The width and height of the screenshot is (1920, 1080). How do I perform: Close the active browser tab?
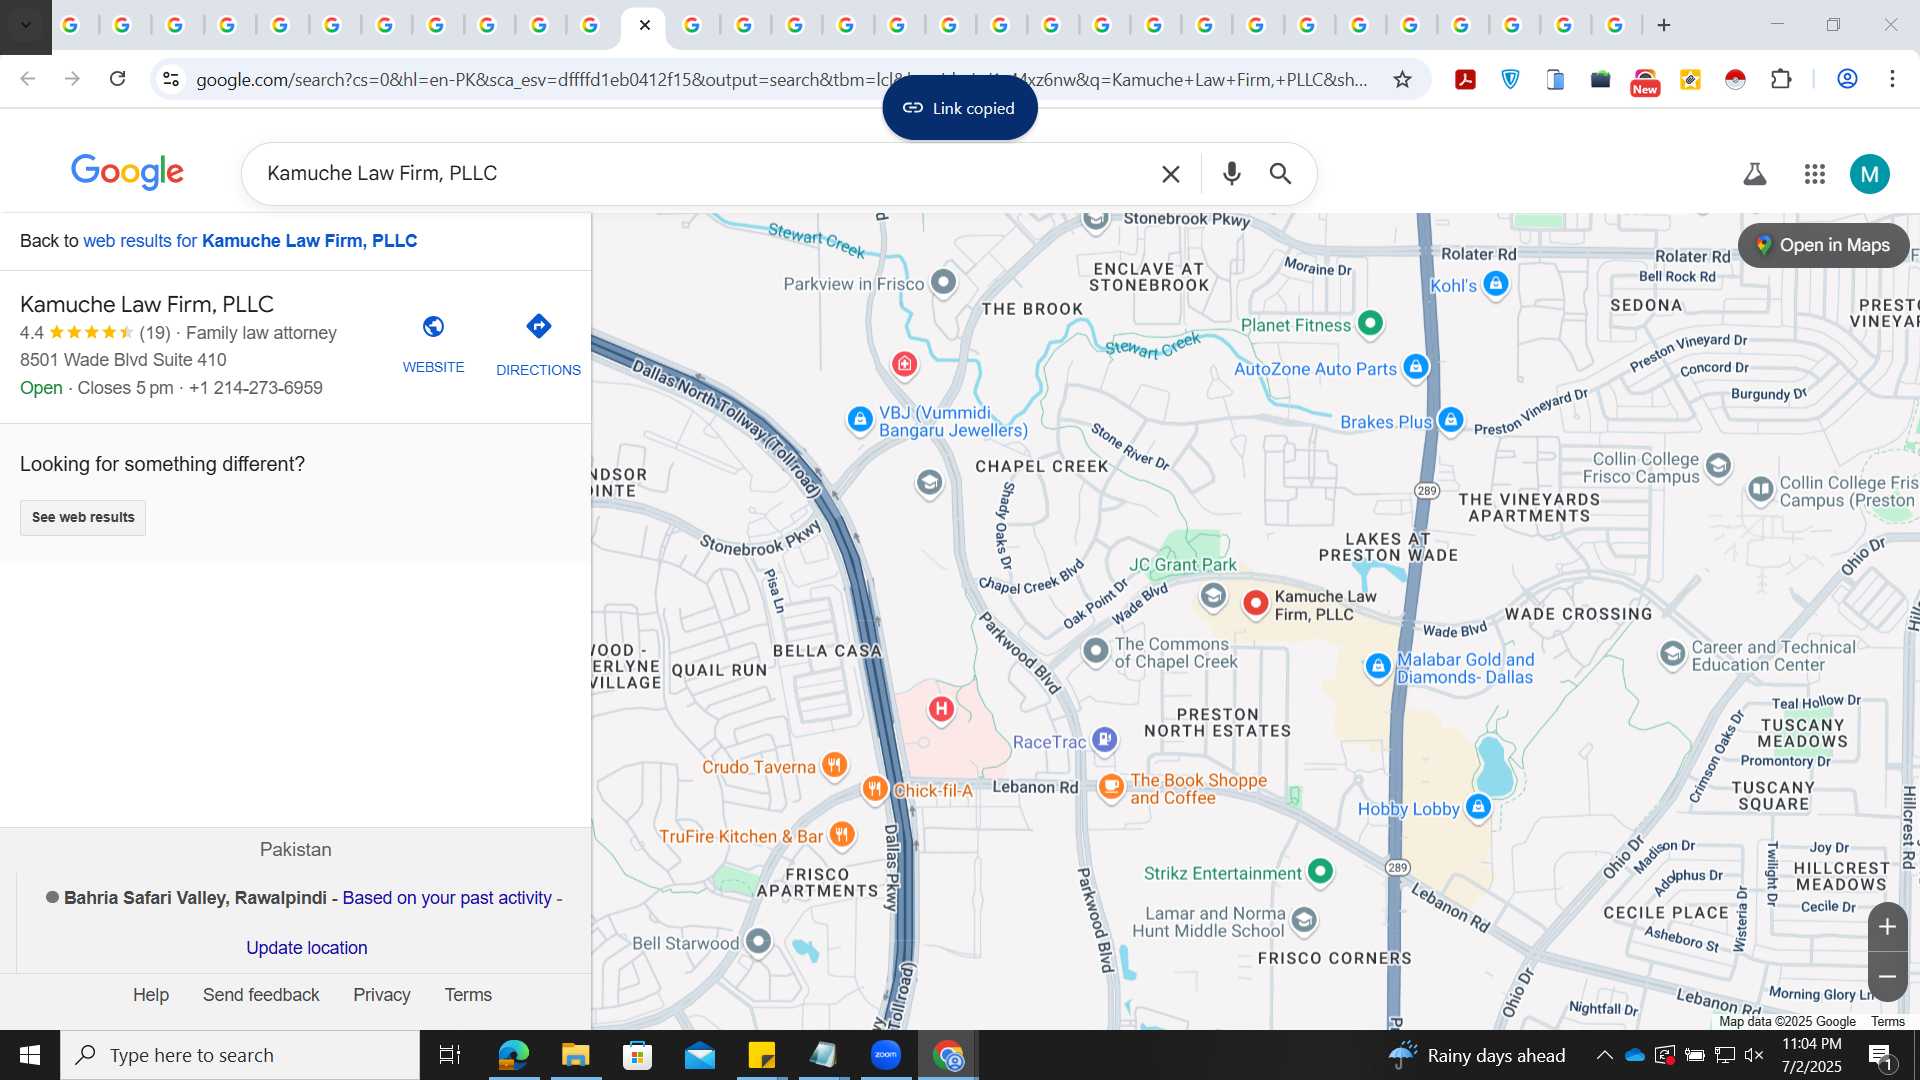pos(645,25)
